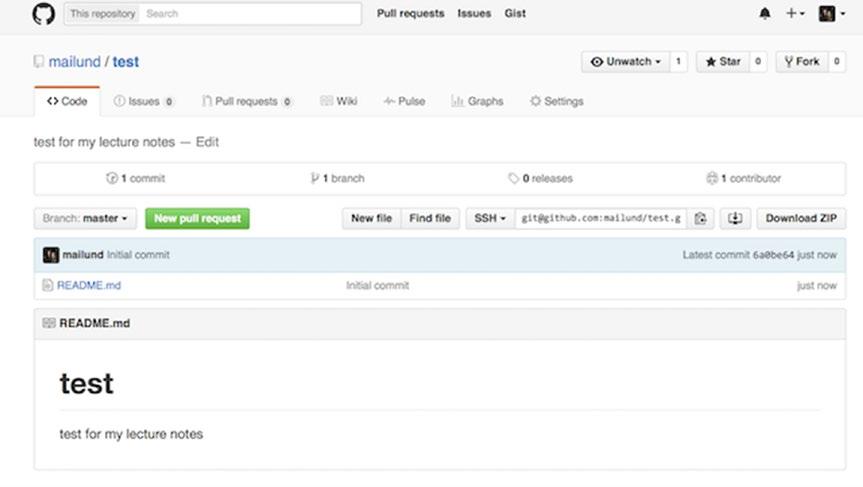Click the README.md preview panel header
Screen dimensions: 863x487
(440, 323)
